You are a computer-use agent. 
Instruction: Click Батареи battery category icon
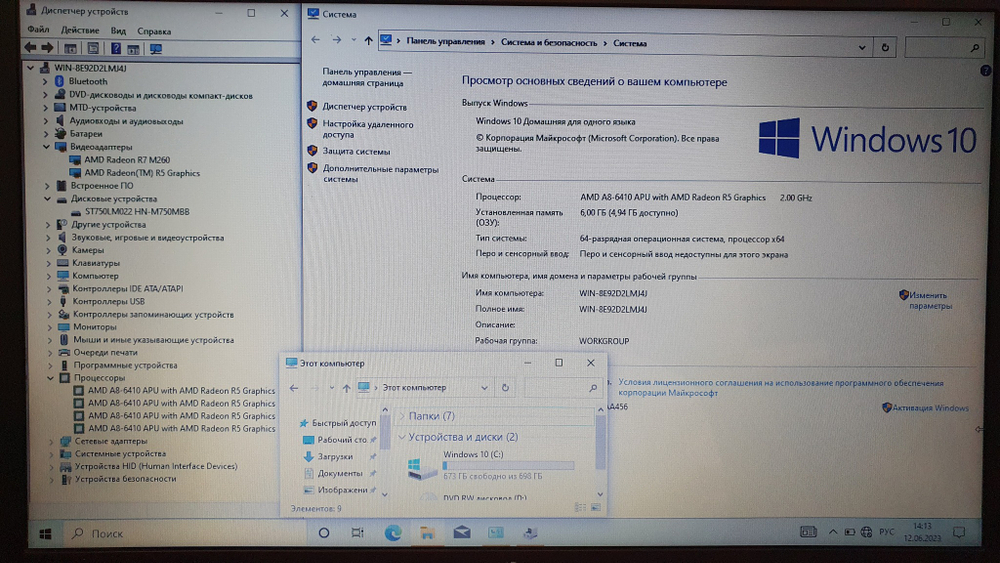point(61,134)
